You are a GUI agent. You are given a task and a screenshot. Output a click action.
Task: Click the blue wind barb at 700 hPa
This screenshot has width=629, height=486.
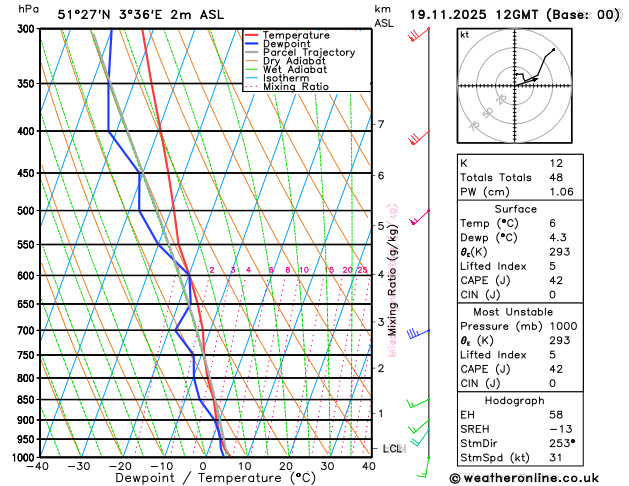418,333
